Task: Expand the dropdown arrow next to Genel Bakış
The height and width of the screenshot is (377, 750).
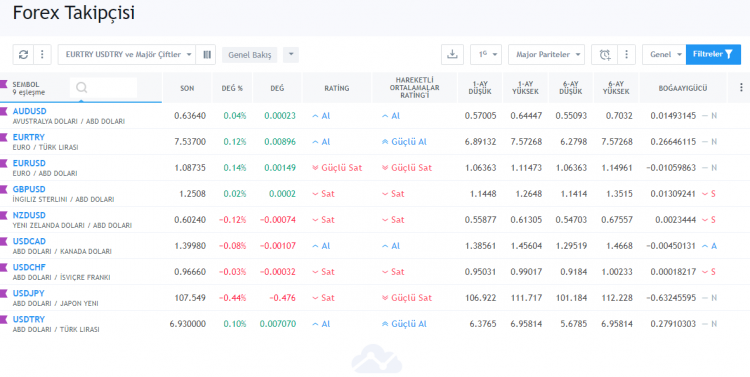Action: click(x=291, y=55)
